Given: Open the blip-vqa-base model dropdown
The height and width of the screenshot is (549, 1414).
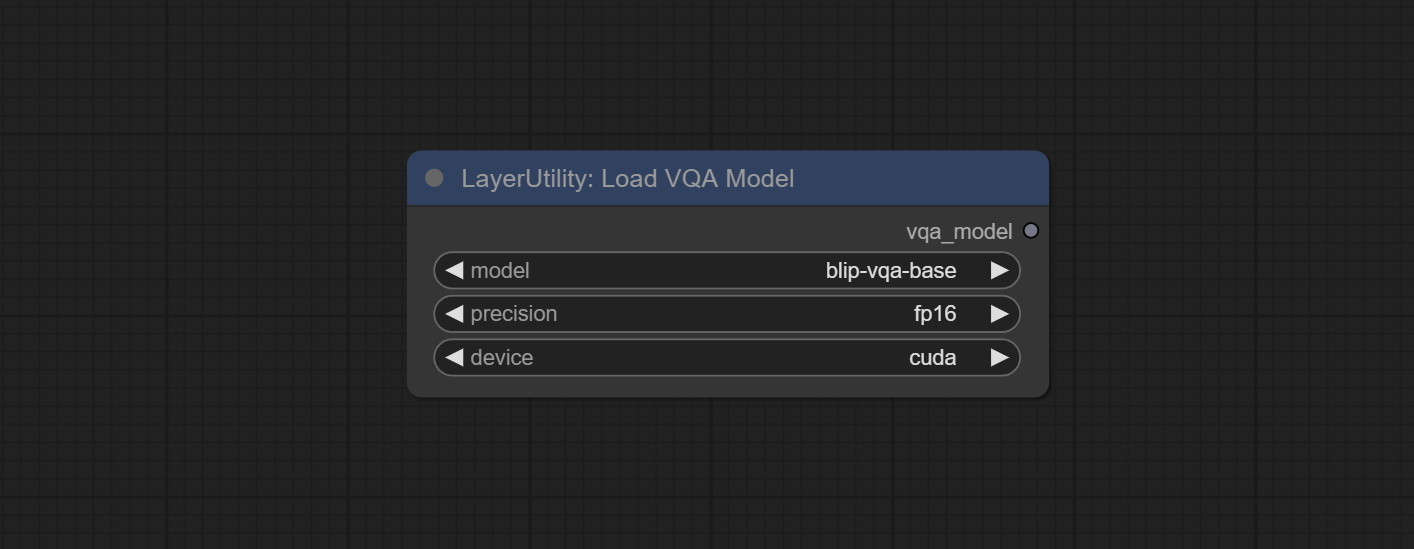Looking at the screenshot, I should click(890, 271).
